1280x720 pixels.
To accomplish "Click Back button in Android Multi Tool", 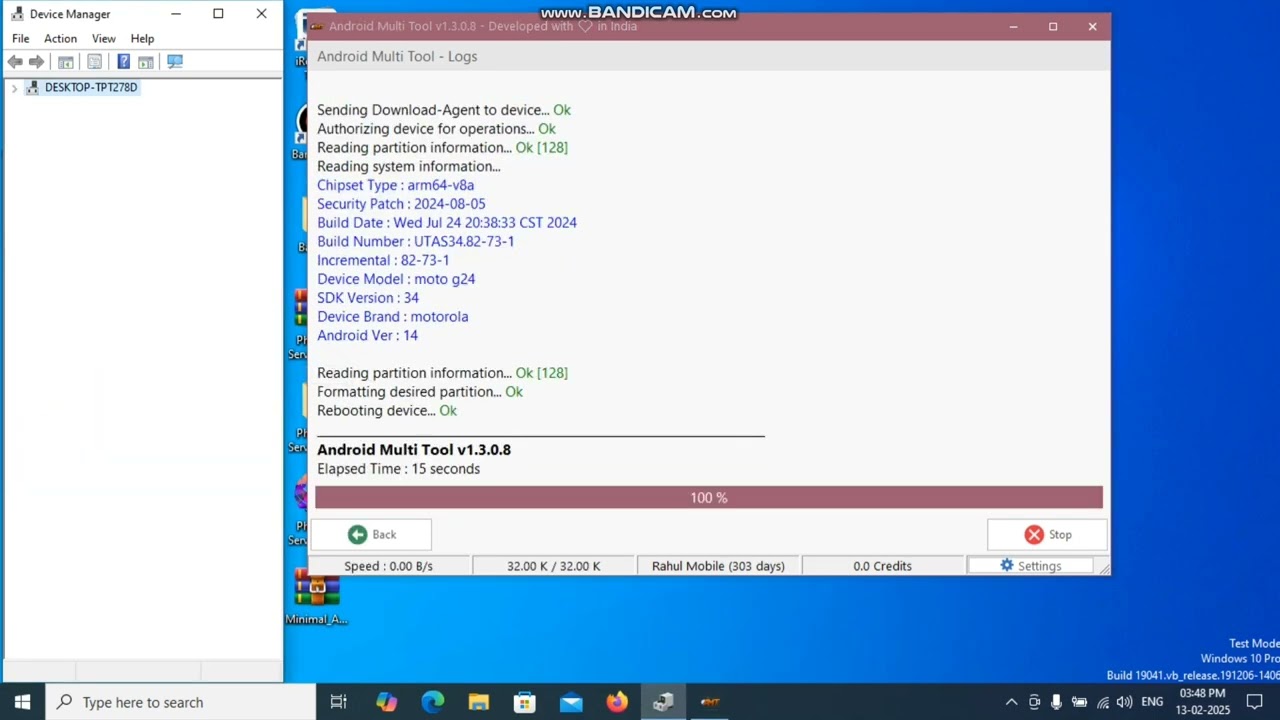I will 371,534.
